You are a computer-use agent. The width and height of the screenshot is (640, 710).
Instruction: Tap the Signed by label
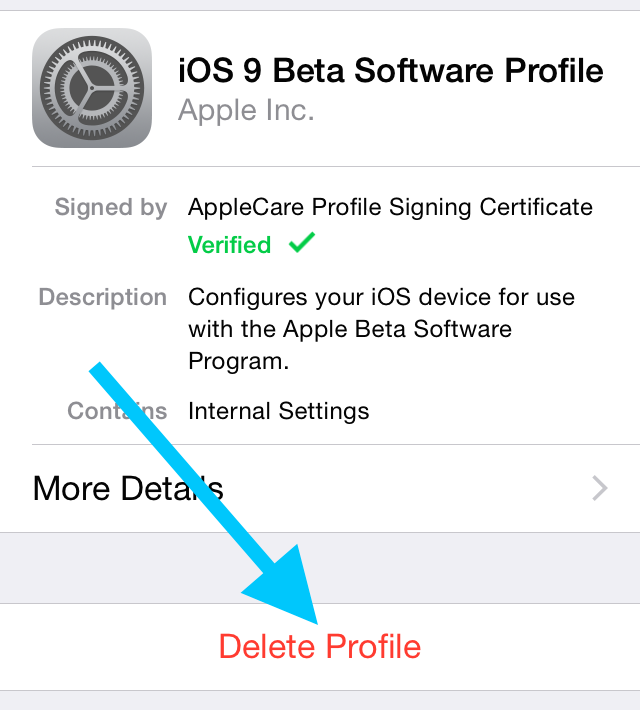(111, 208)
